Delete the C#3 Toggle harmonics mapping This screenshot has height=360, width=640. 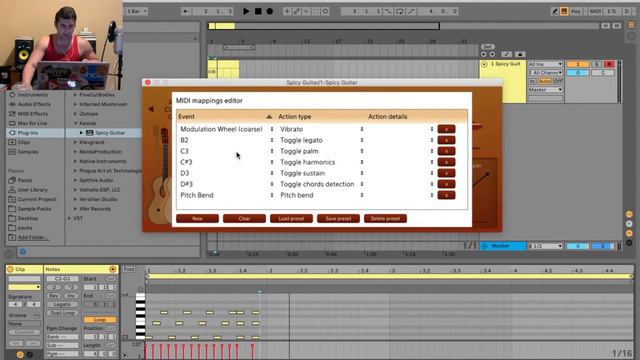point(446,162)
